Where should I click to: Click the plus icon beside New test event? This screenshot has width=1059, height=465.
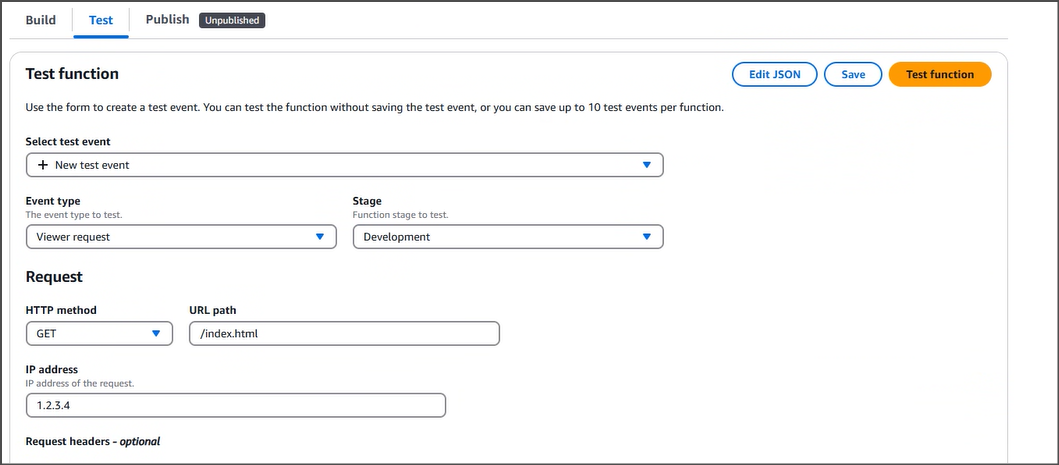pyautogui.click(x=43, y=165)
